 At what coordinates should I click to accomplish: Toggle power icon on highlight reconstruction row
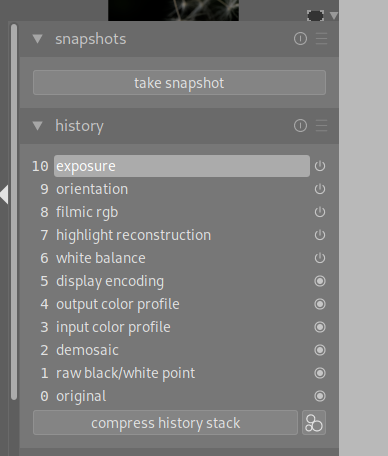tap(320, 235)
